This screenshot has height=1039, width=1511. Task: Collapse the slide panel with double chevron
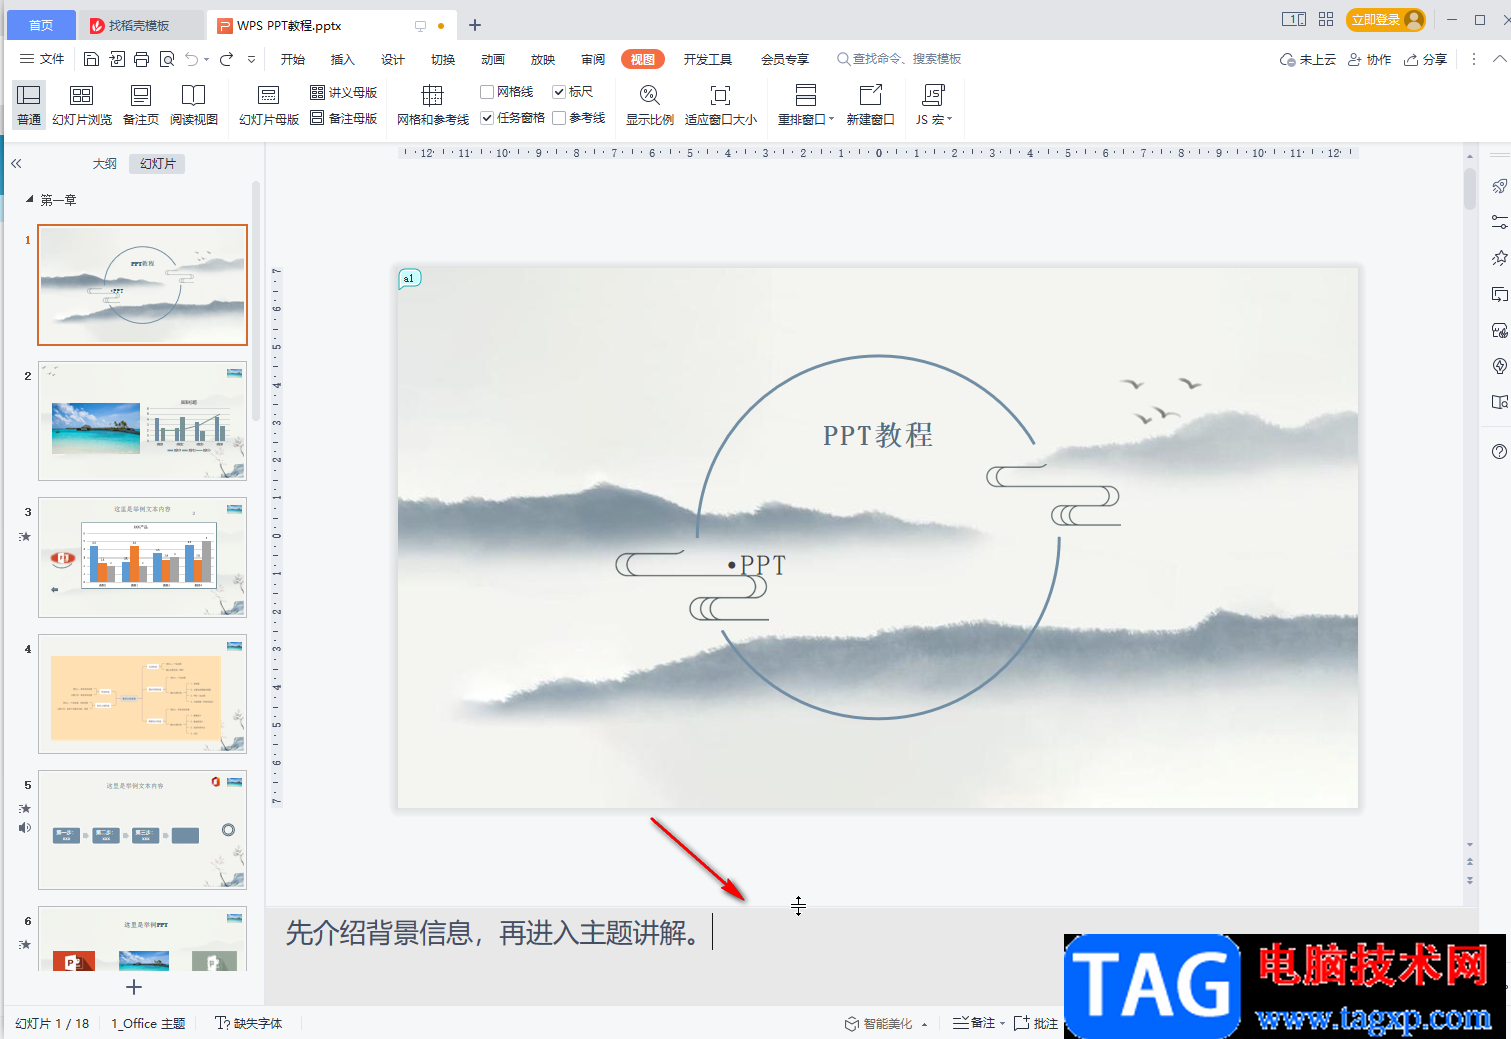pos(16,163)
